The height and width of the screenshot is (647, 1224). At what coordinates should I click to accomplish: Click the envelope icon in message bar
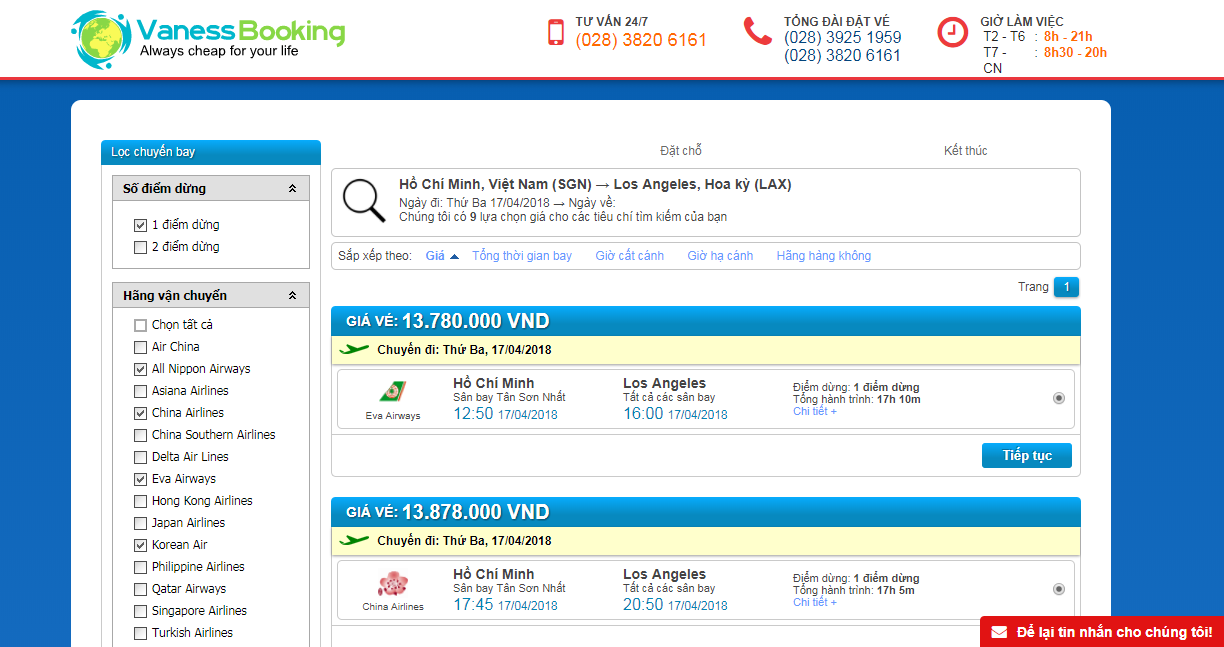[999, 632]
